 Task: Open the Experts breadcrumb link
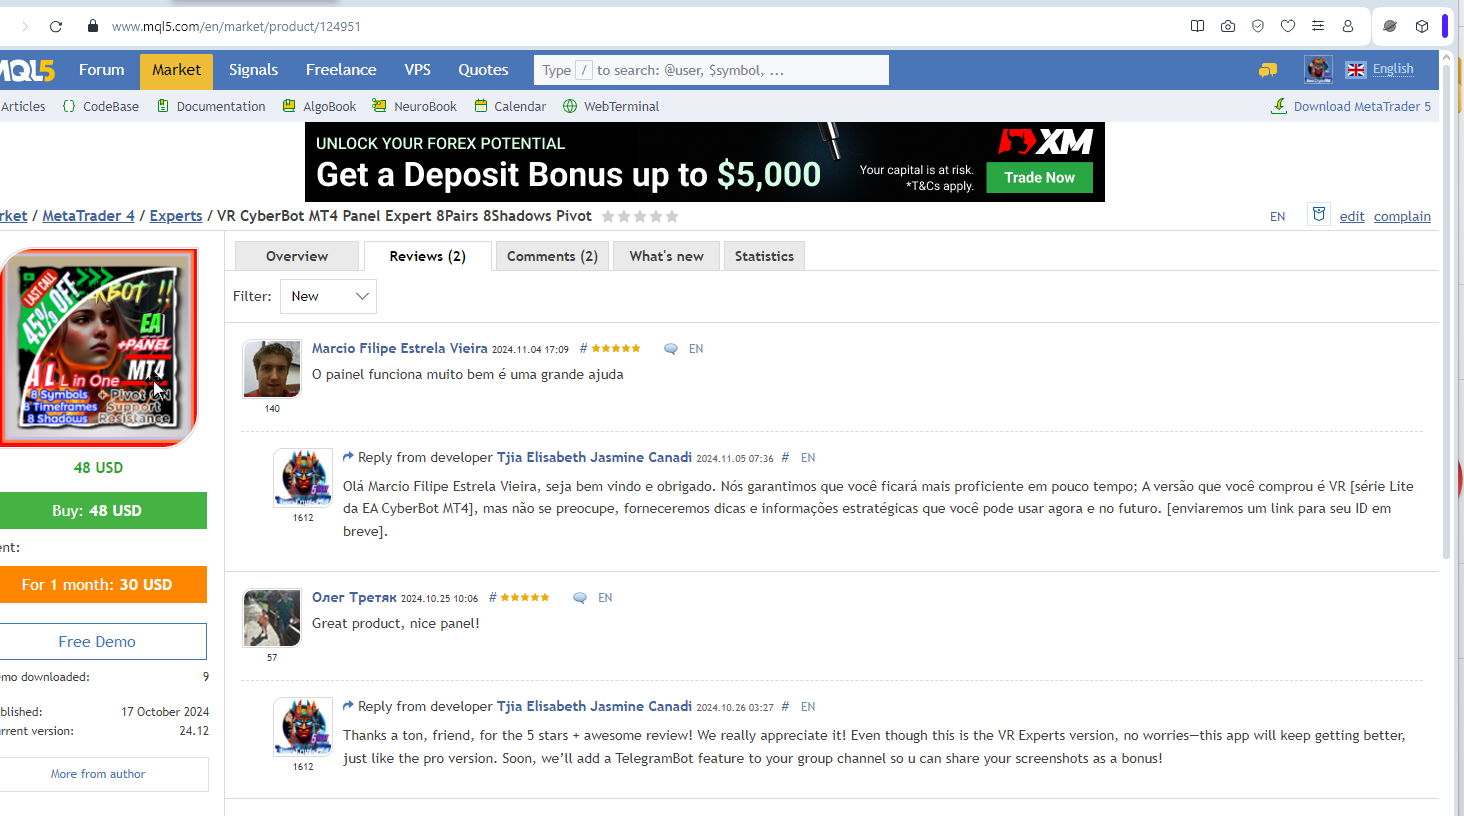click(176, 216)
